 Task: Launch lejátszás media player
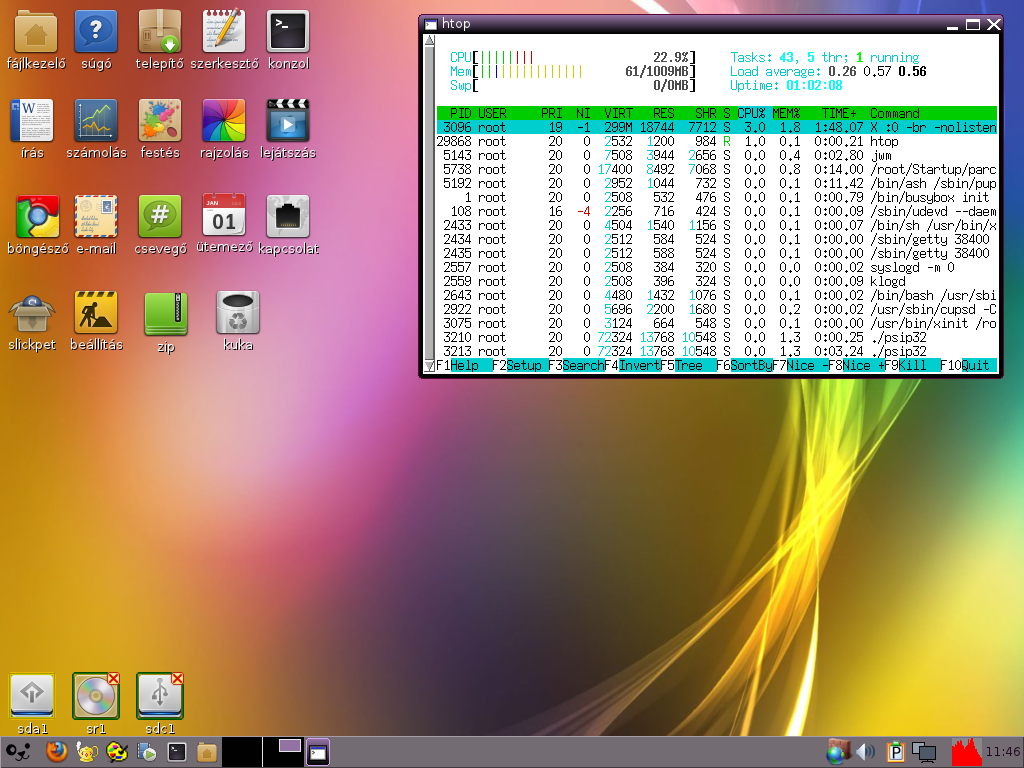[287, 120]
